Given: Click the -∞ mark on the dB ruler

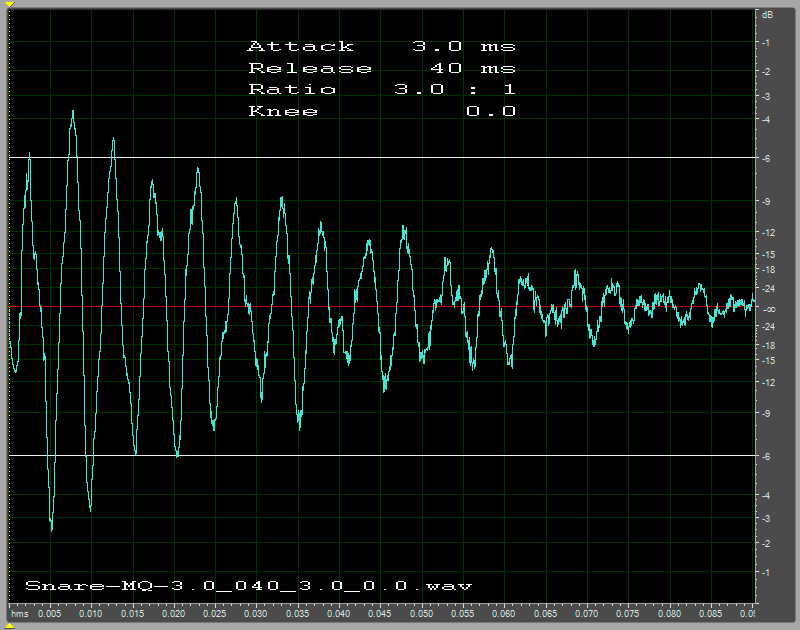Looking at the screenshot, I should tap(768, 309).
